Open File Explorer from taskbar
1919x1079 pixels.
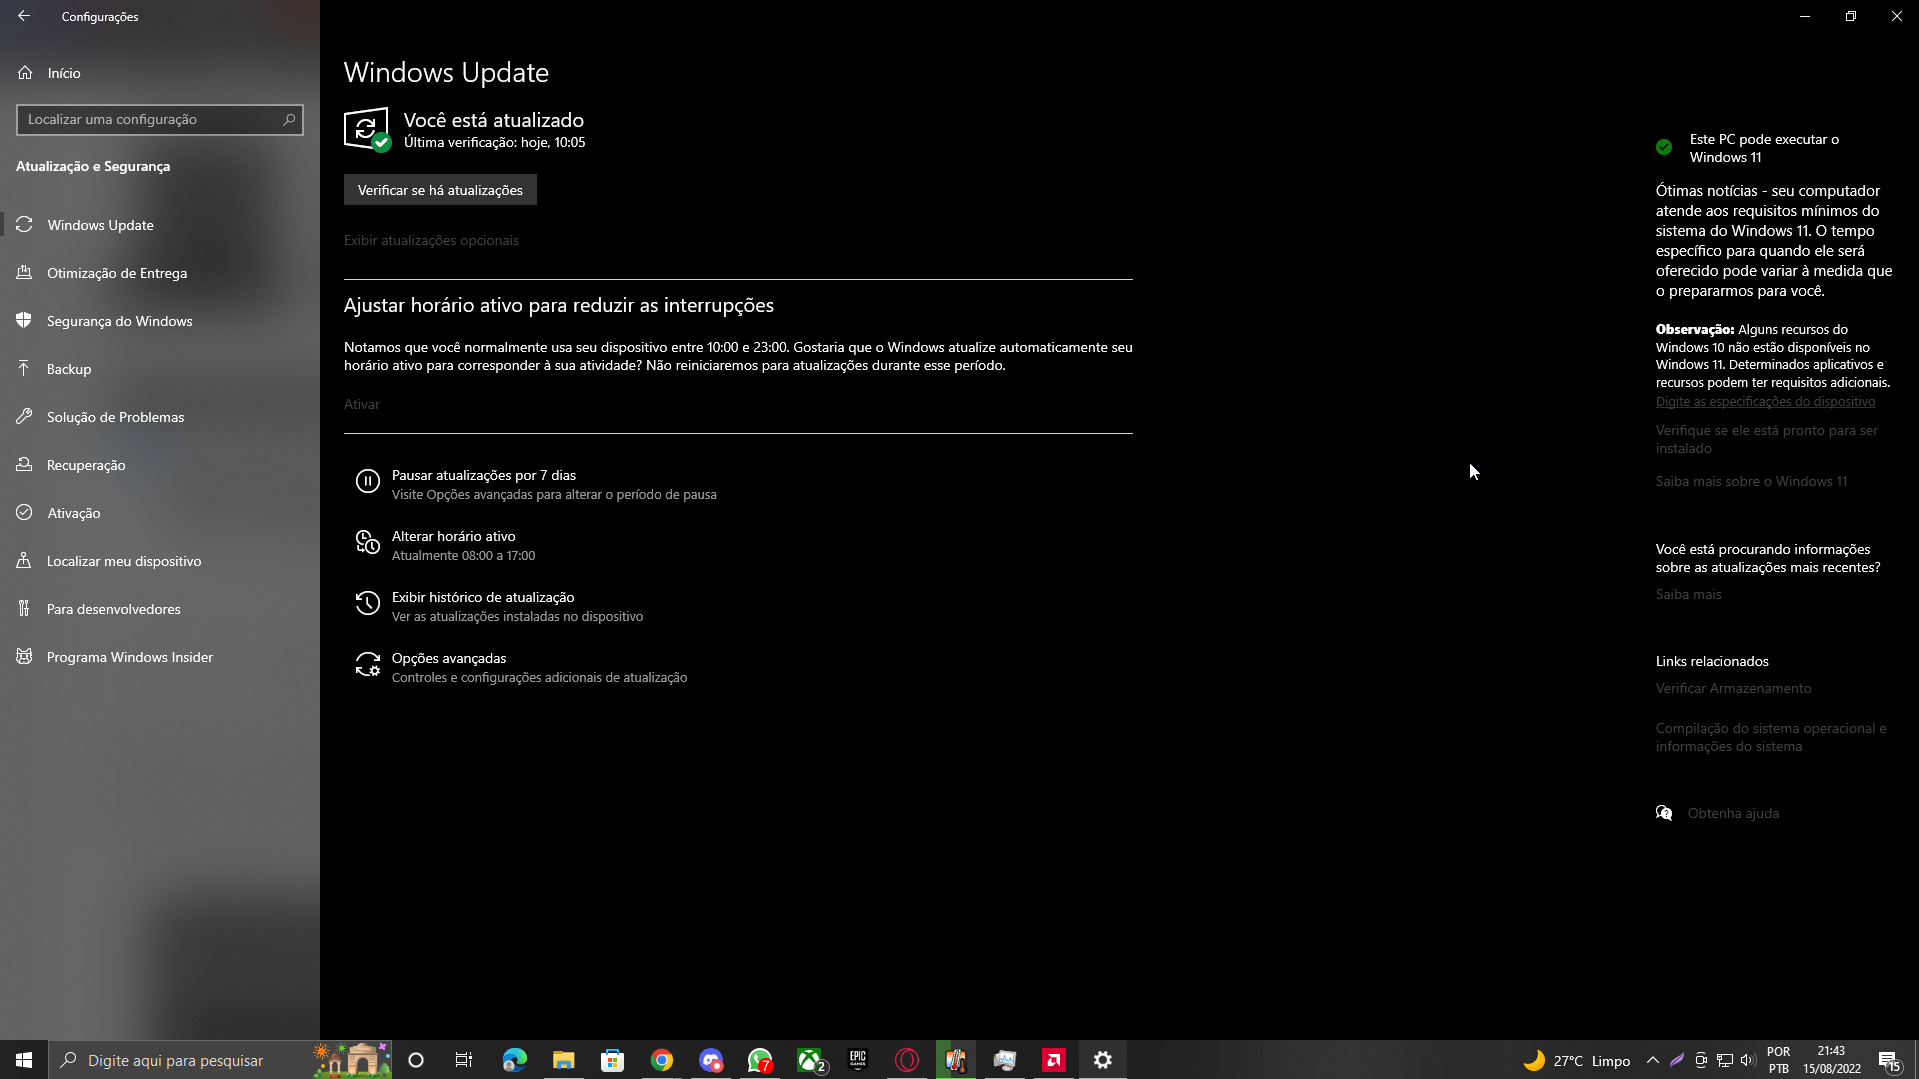(x=563, y=1060)
